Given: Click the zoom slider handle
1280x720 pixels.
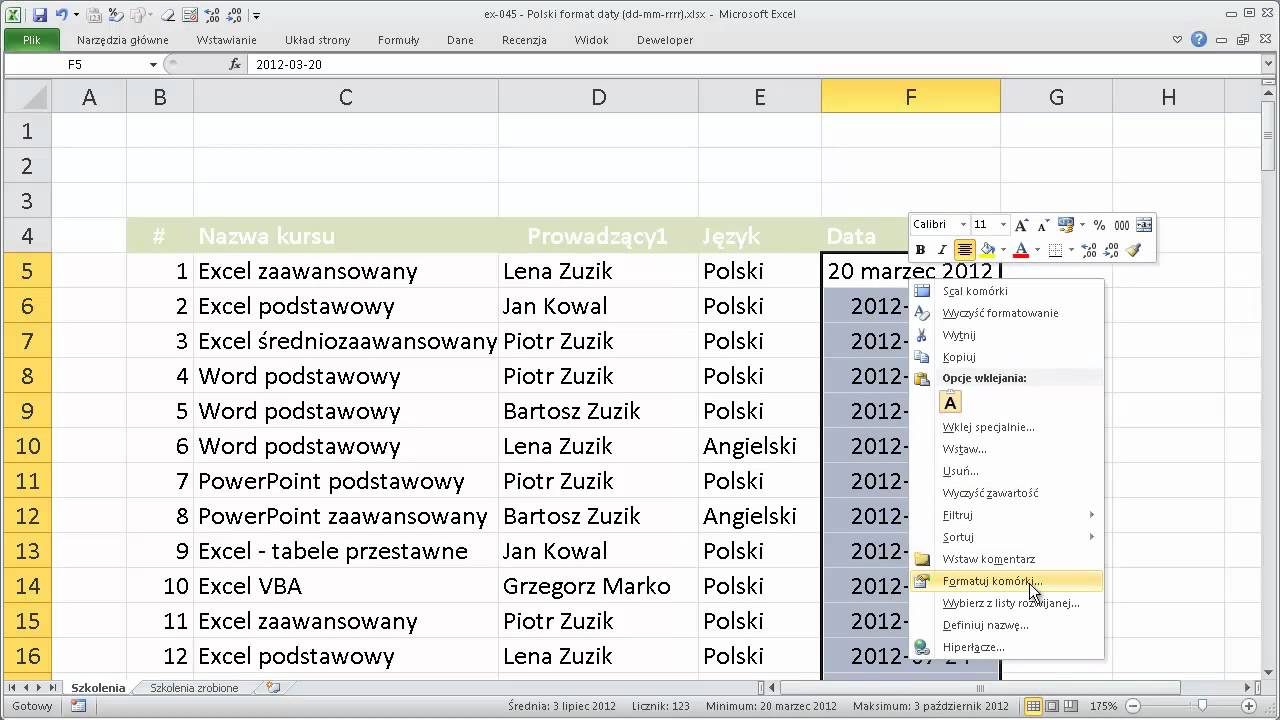Looking at the screenshot, I should (1202, 705).
